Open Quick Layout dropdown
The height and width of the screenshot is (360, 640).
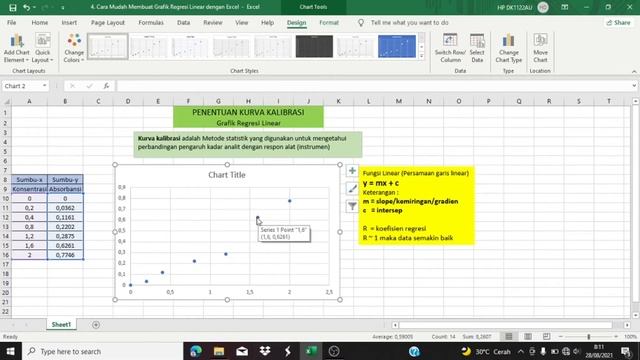[42, 49]
